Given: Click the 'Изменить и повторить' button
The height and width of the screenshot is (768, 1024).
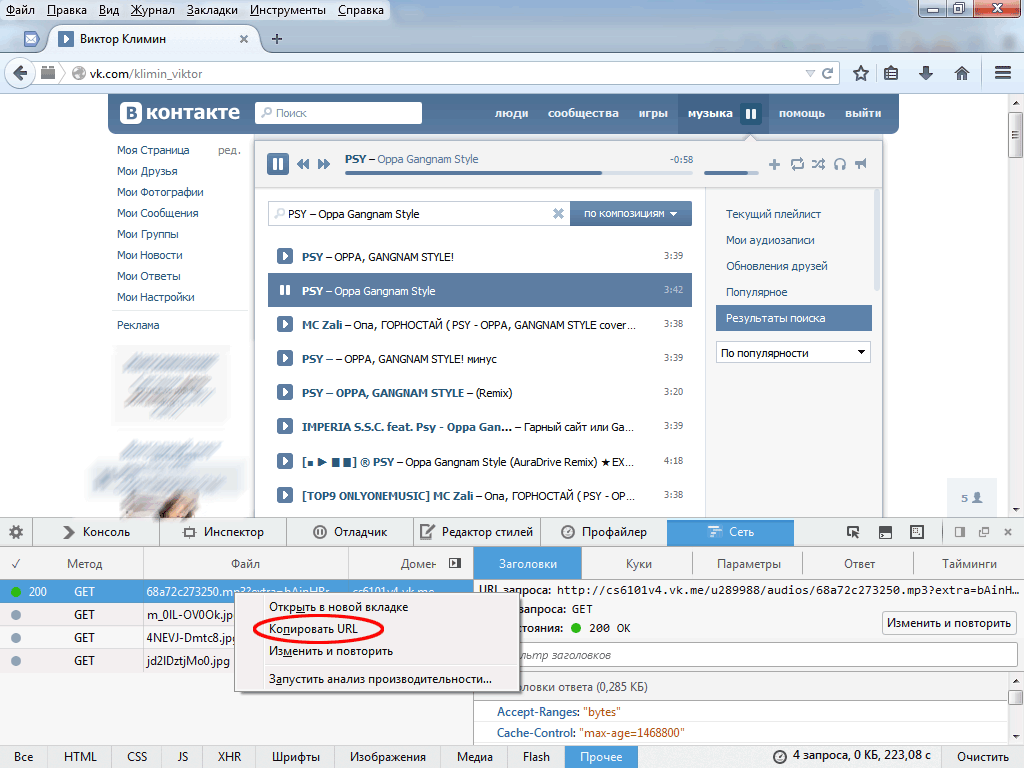Looking at the screenshot, I should (949, 623).
